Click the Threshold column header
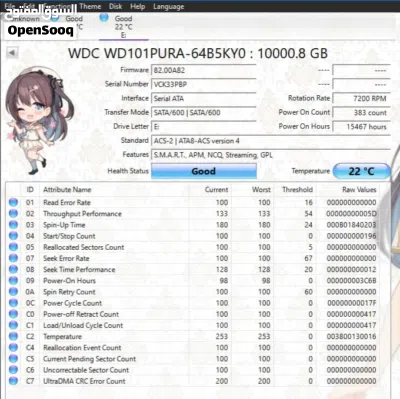The image size is (400, 399). pyautogui.click(x=297, y=190)
